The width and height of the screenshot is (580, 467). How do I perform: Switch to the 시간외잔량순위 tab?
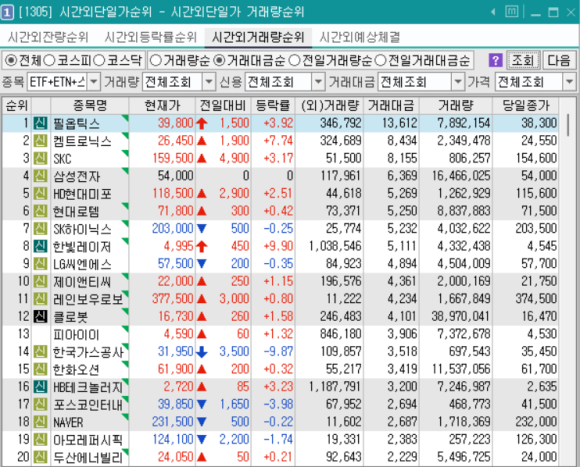pyautogui.click(x=48, y=37)
